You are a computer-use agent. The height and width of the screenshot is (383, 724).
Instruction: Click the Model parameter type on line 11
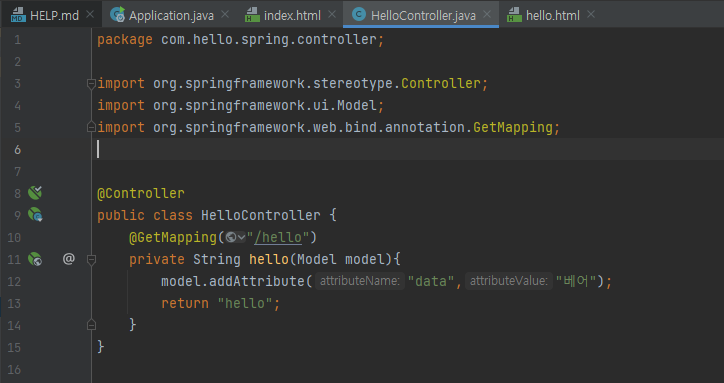click(x=317, y=259)
